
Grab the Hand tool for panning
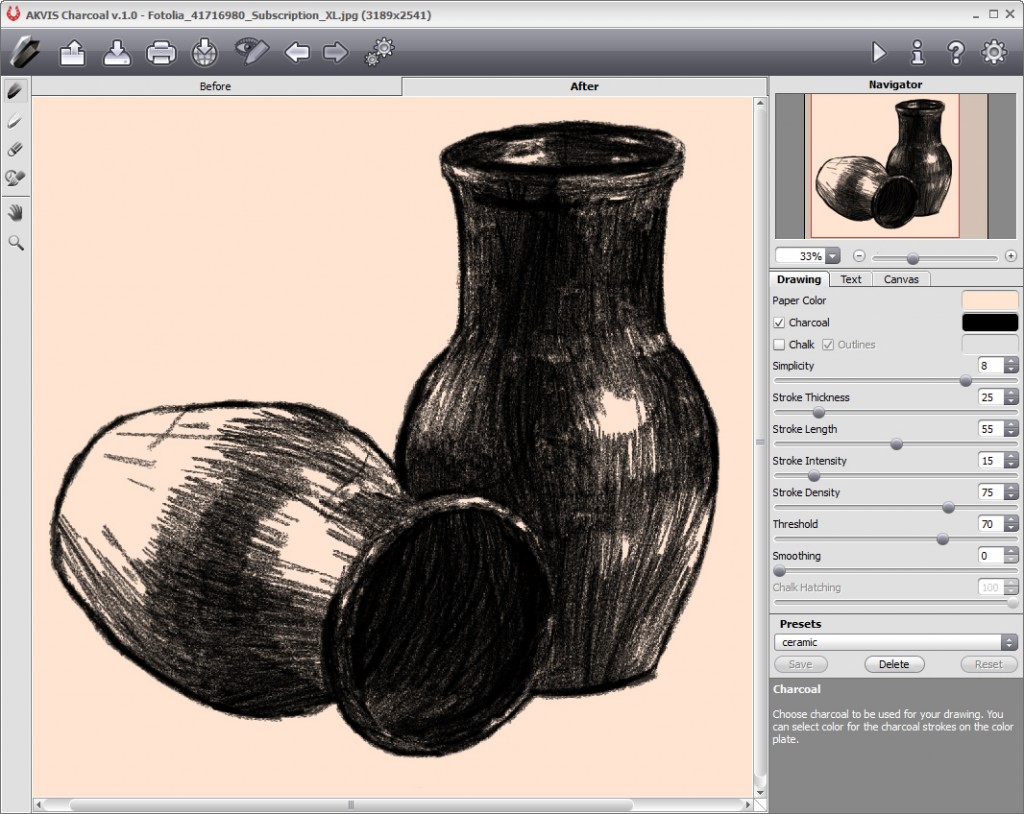click(14, 211)
